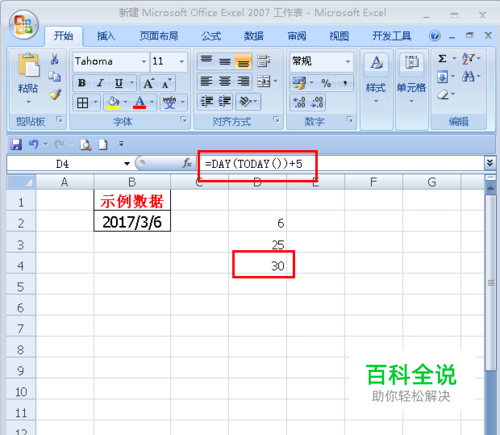The width and height of the screenshot is (500, 435).
Task: Open the 视图 View tab
Action: 339,36
